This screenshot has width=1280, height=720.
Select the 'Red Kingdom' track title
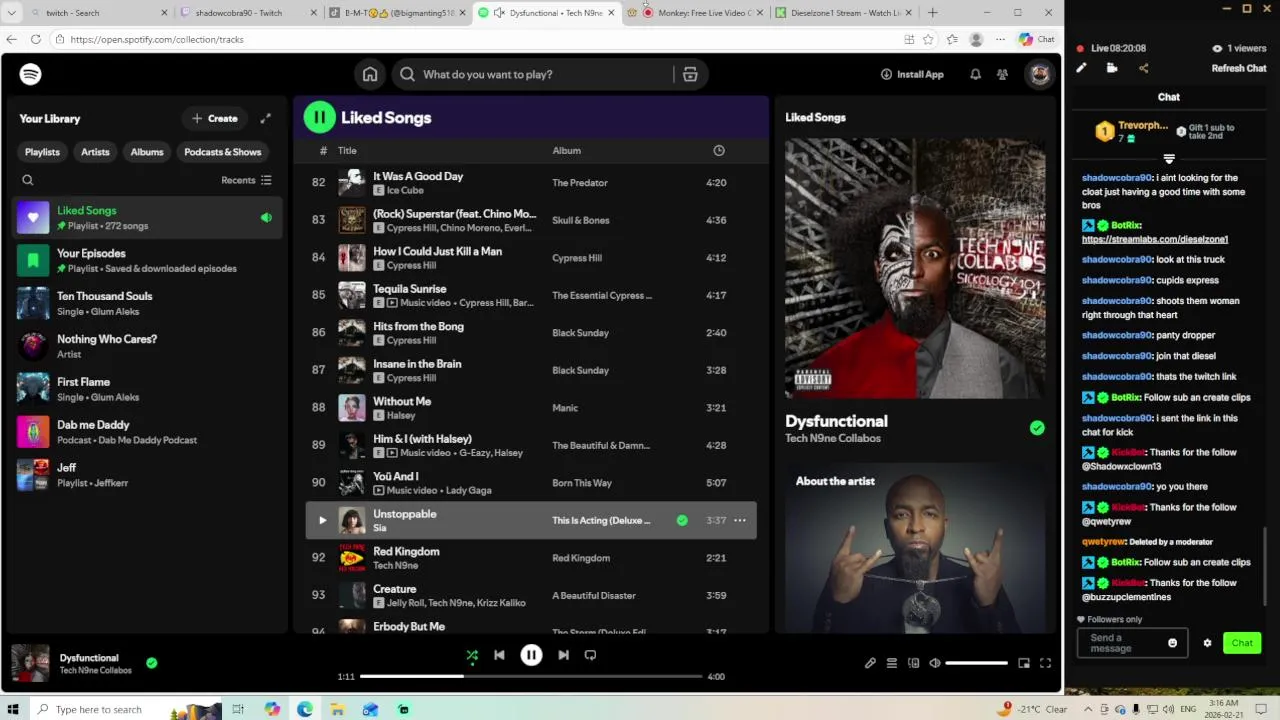click(x=406, y=551)
